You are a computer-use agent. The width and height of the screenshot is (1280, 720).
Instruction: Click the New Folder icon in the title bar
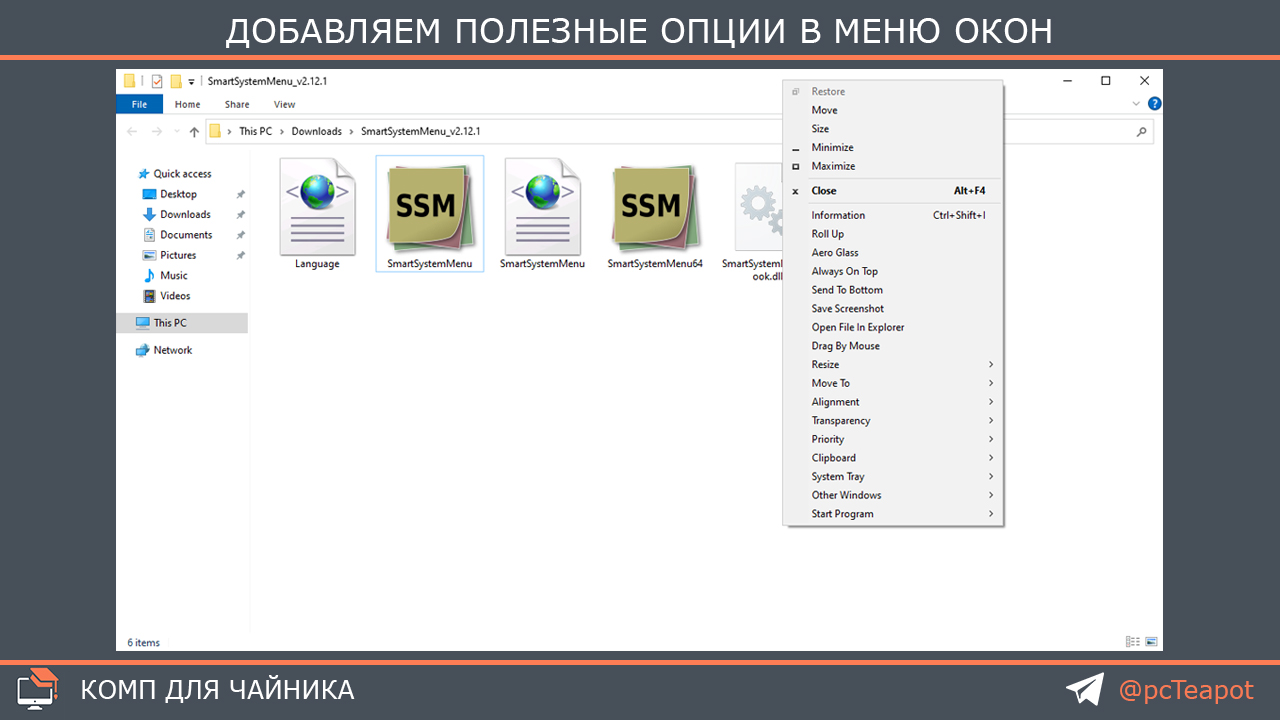(176, 81)
